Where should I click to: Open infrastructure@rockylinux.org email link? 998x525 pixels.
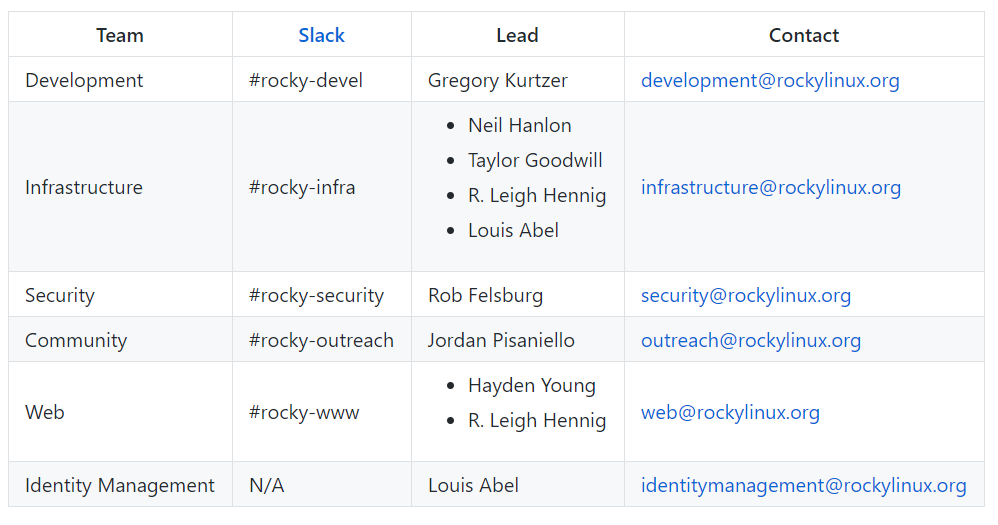tap(771, 187)
